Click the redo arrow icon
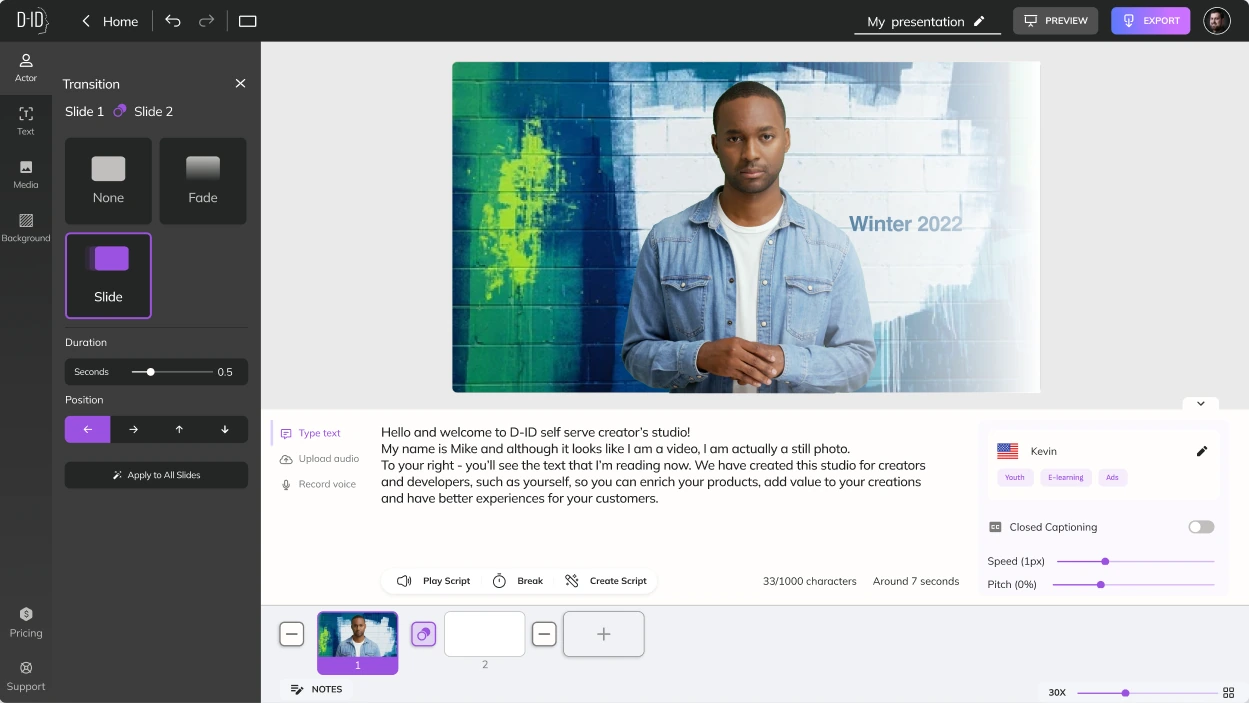 (206, 21)
